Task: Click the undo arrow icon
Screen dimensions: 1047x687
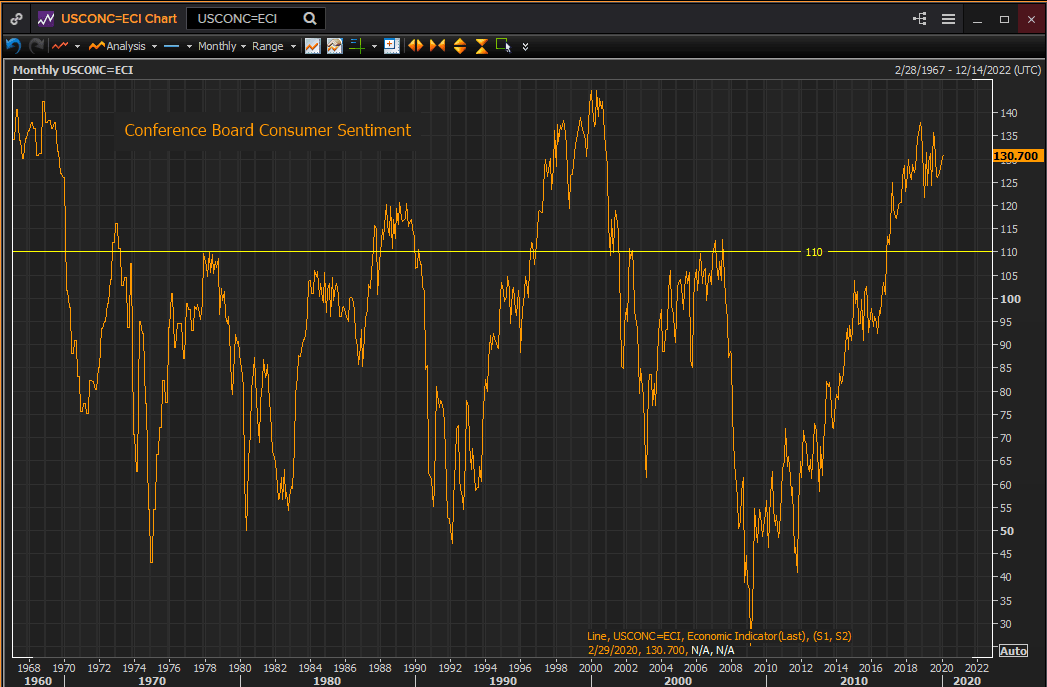Action: [13, 46]
